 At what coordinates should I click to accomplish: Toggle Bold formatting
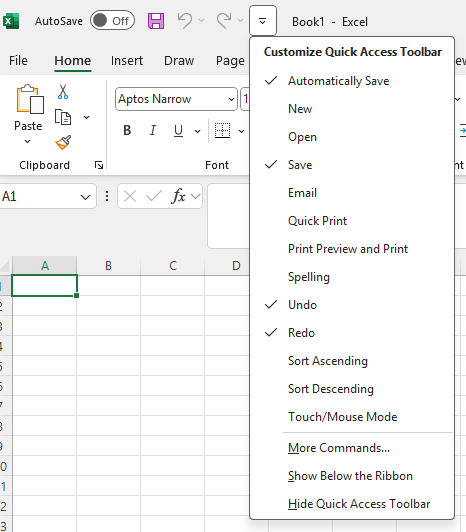[127, 130]
